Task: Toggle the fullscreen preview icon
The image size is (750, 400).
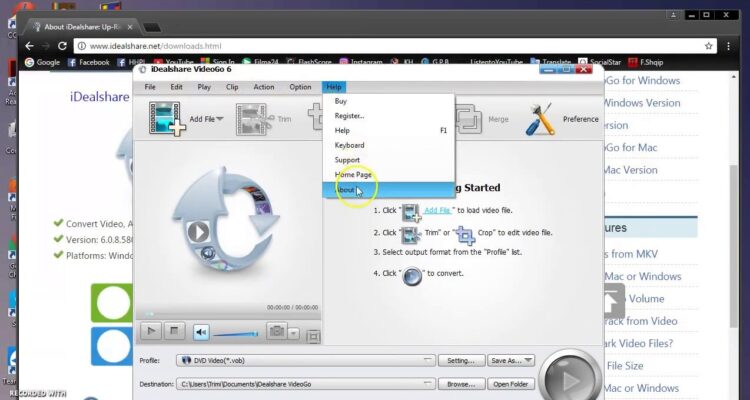Action: pyautogui.click(x=313, y=336)
